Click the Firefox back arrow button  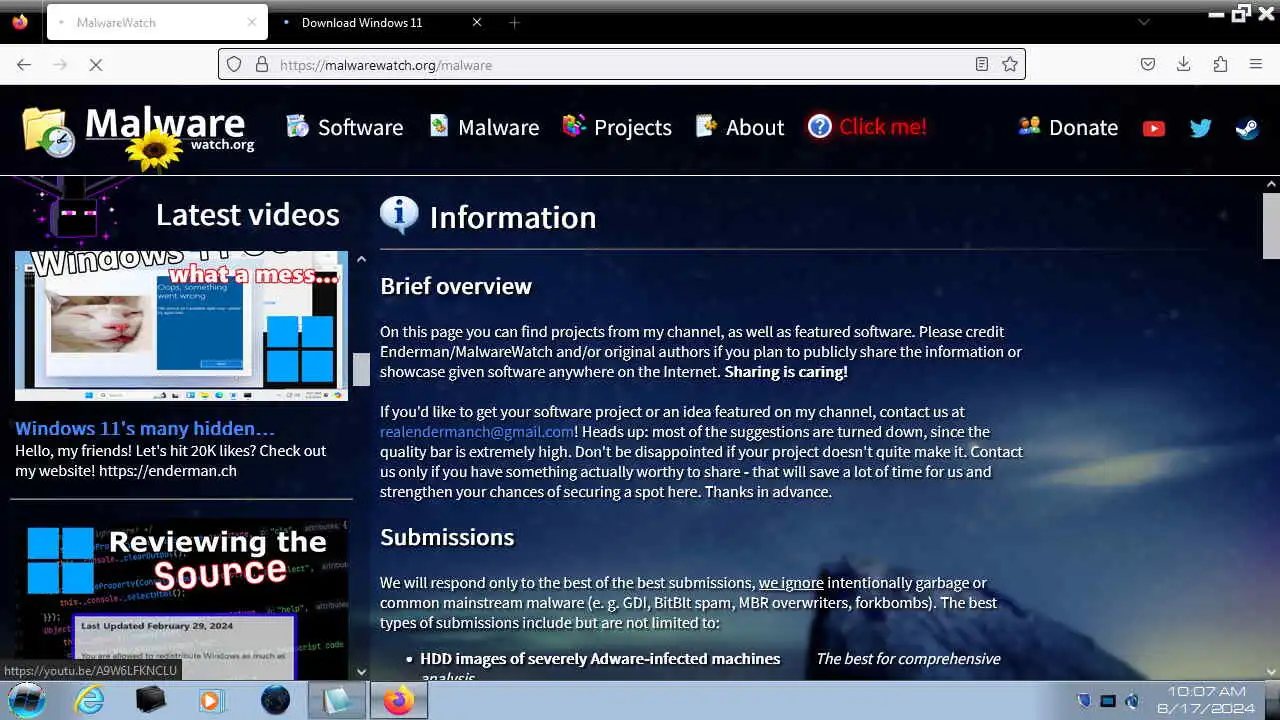pyautogui.click(x=24, y=64)
